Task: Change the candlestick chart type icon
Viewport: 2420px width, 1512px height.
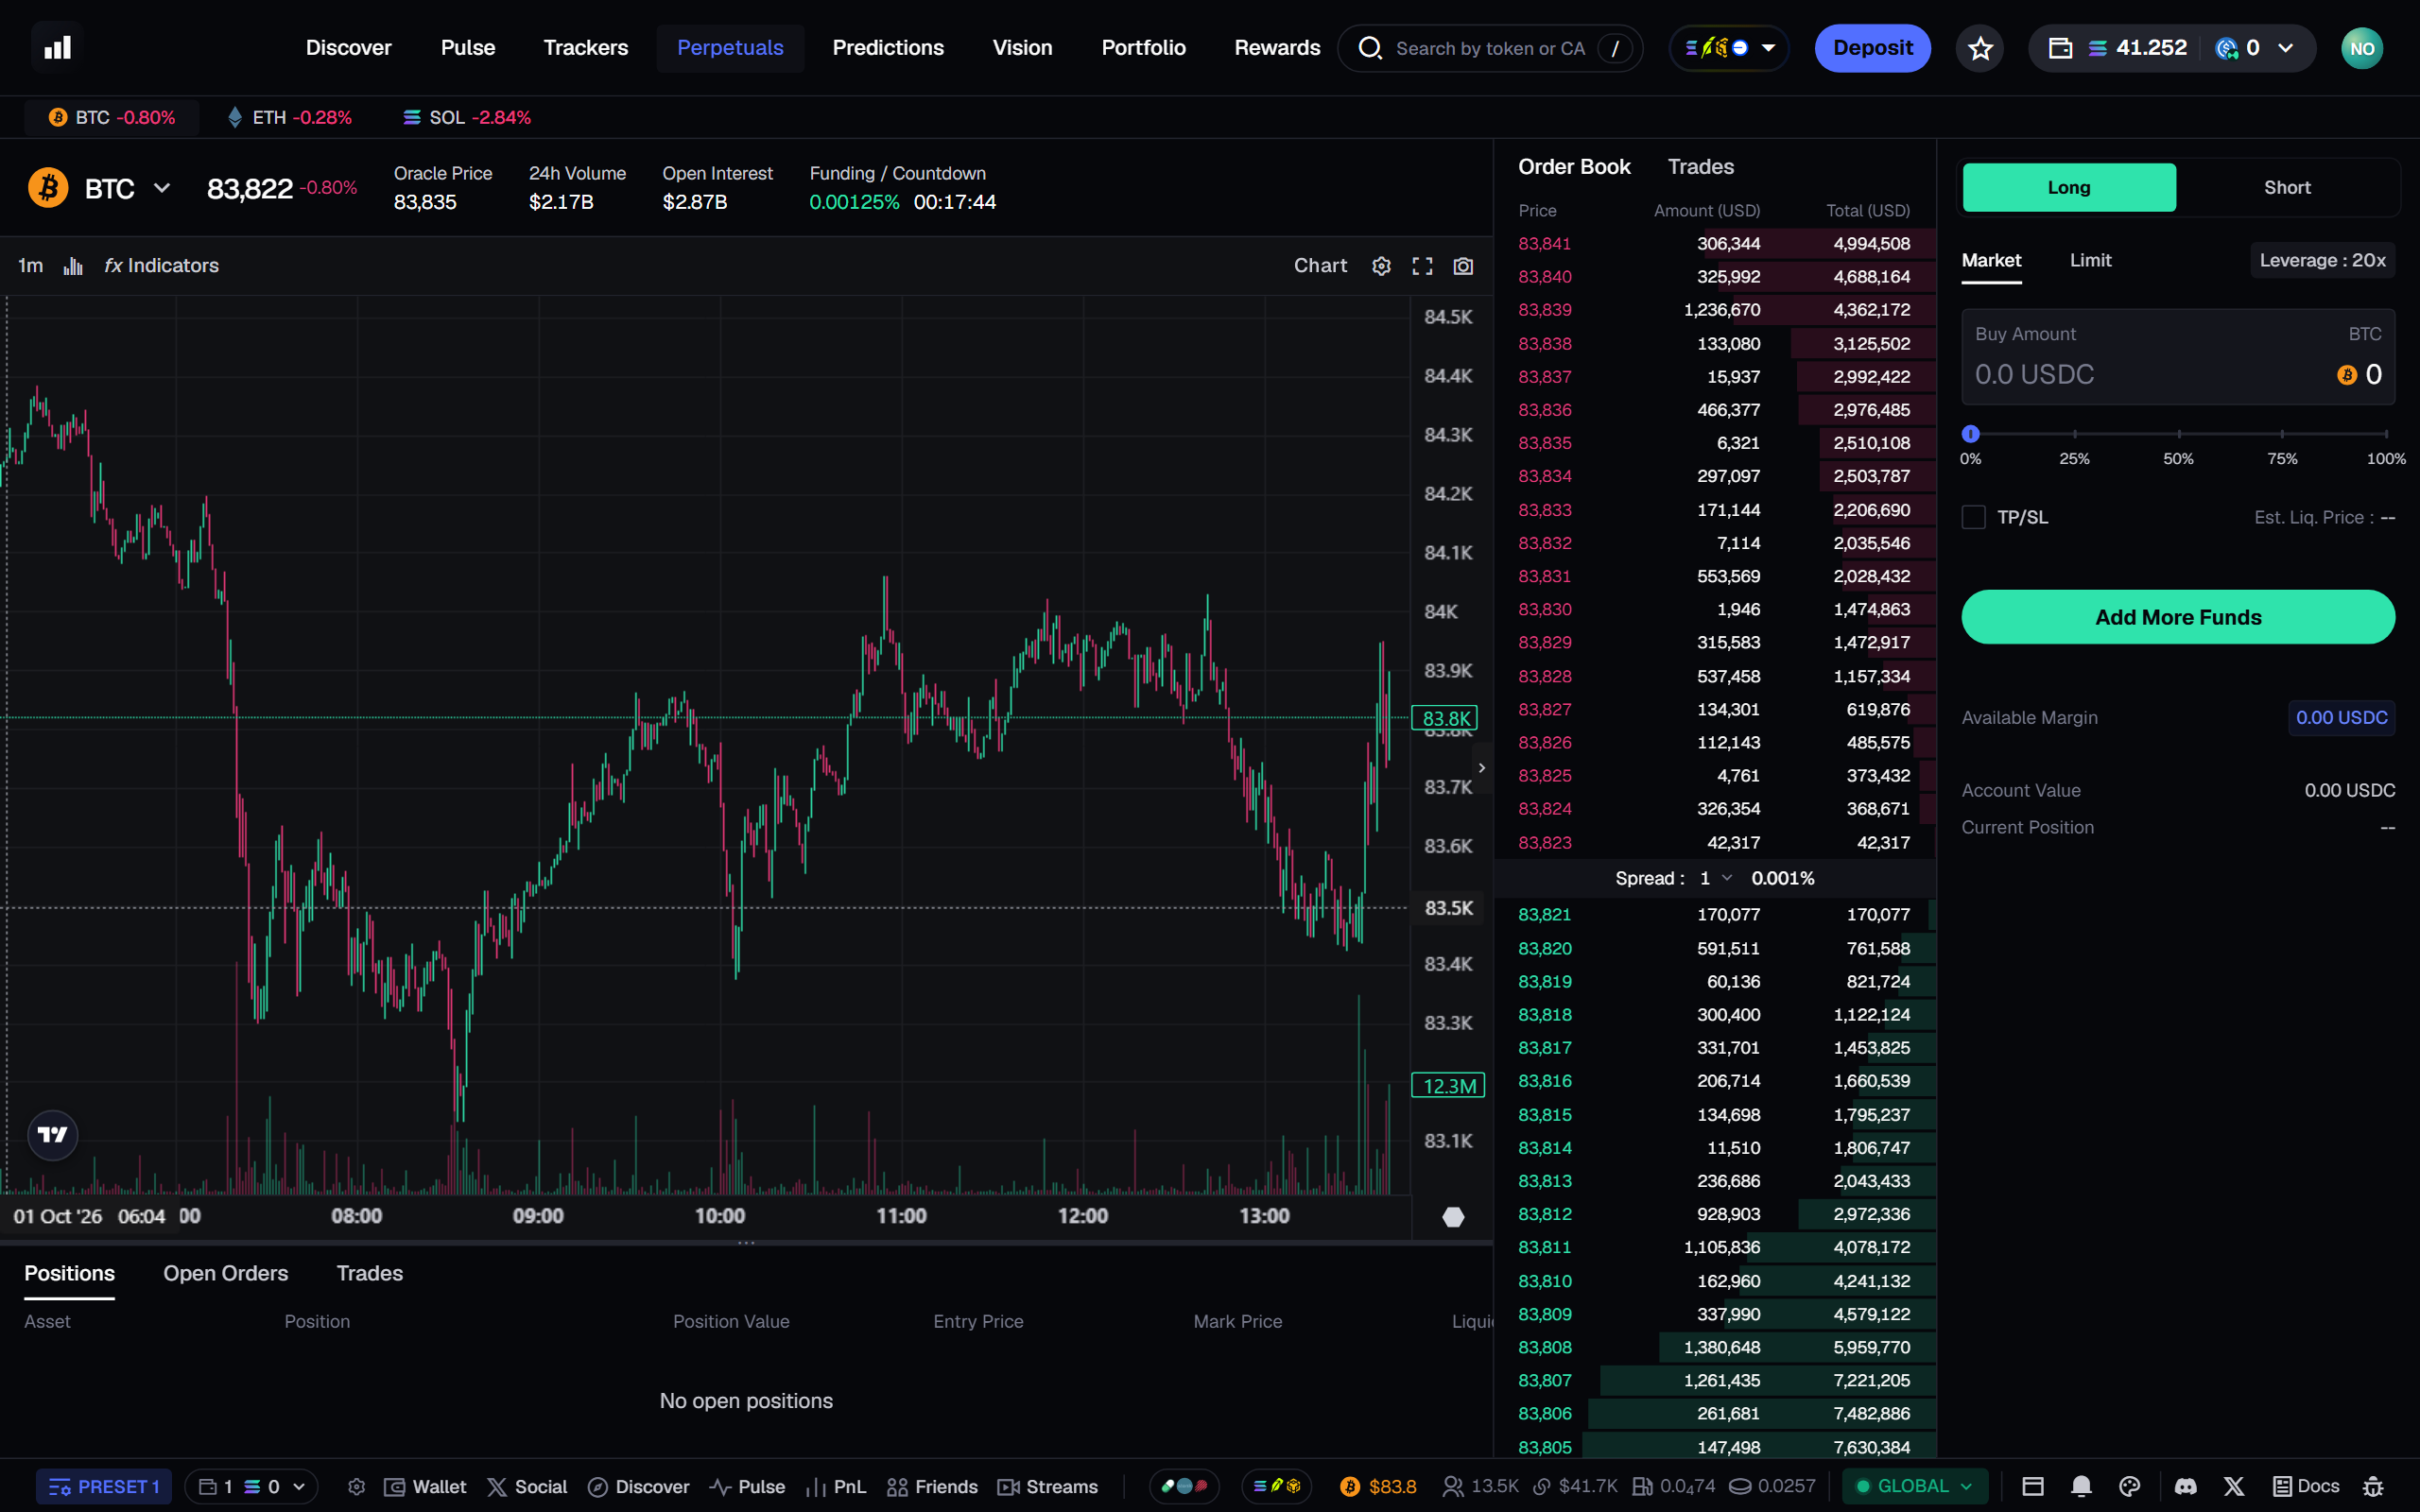Action: pyautogui.click(x=73, y=266)
